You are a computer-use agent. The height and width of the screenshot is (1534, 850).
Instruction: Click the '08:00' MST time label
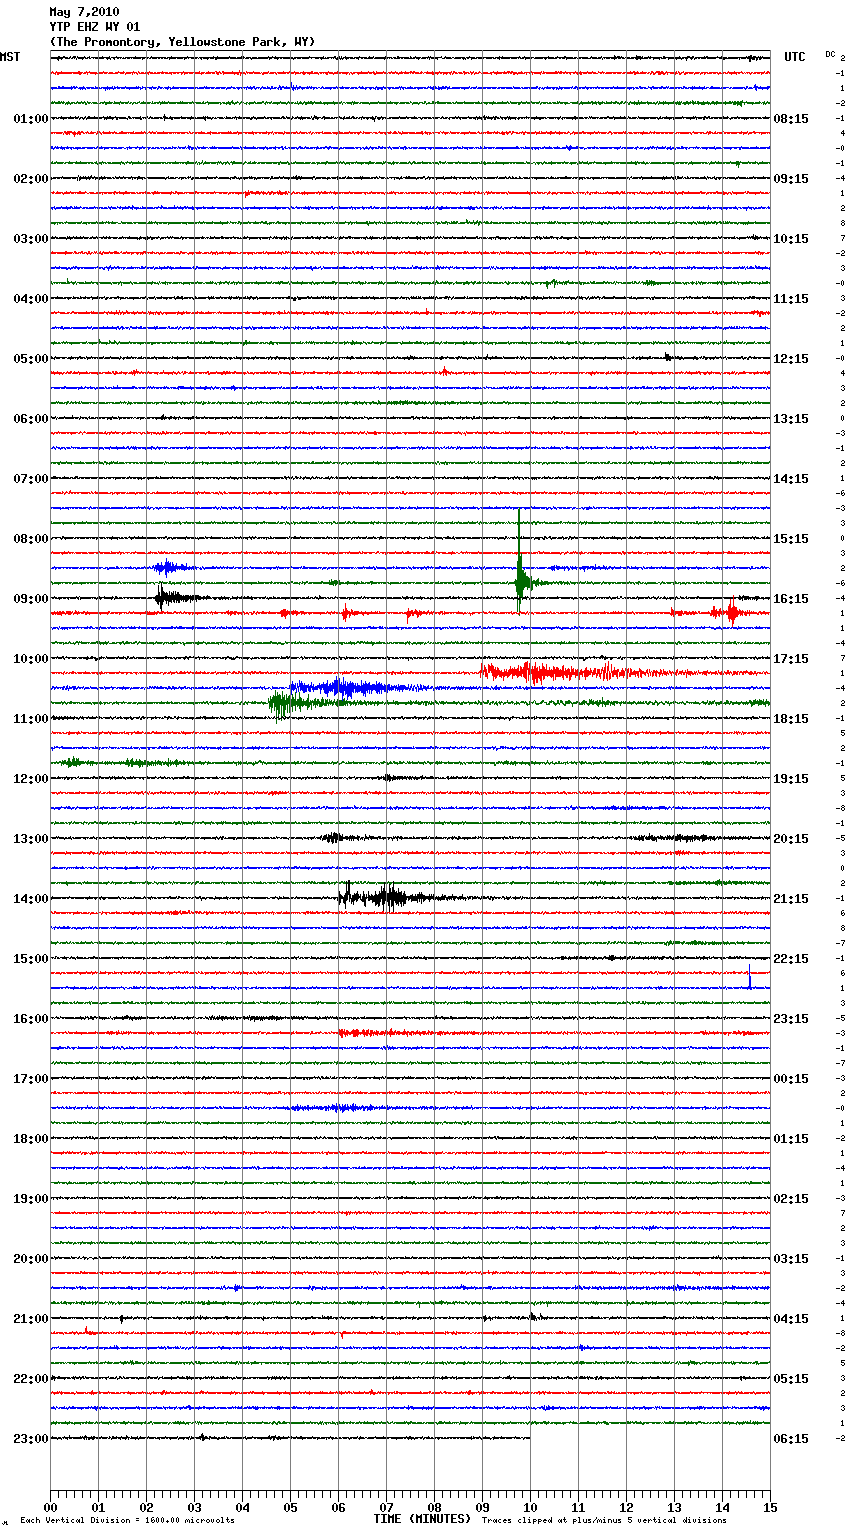click(31, 539)
